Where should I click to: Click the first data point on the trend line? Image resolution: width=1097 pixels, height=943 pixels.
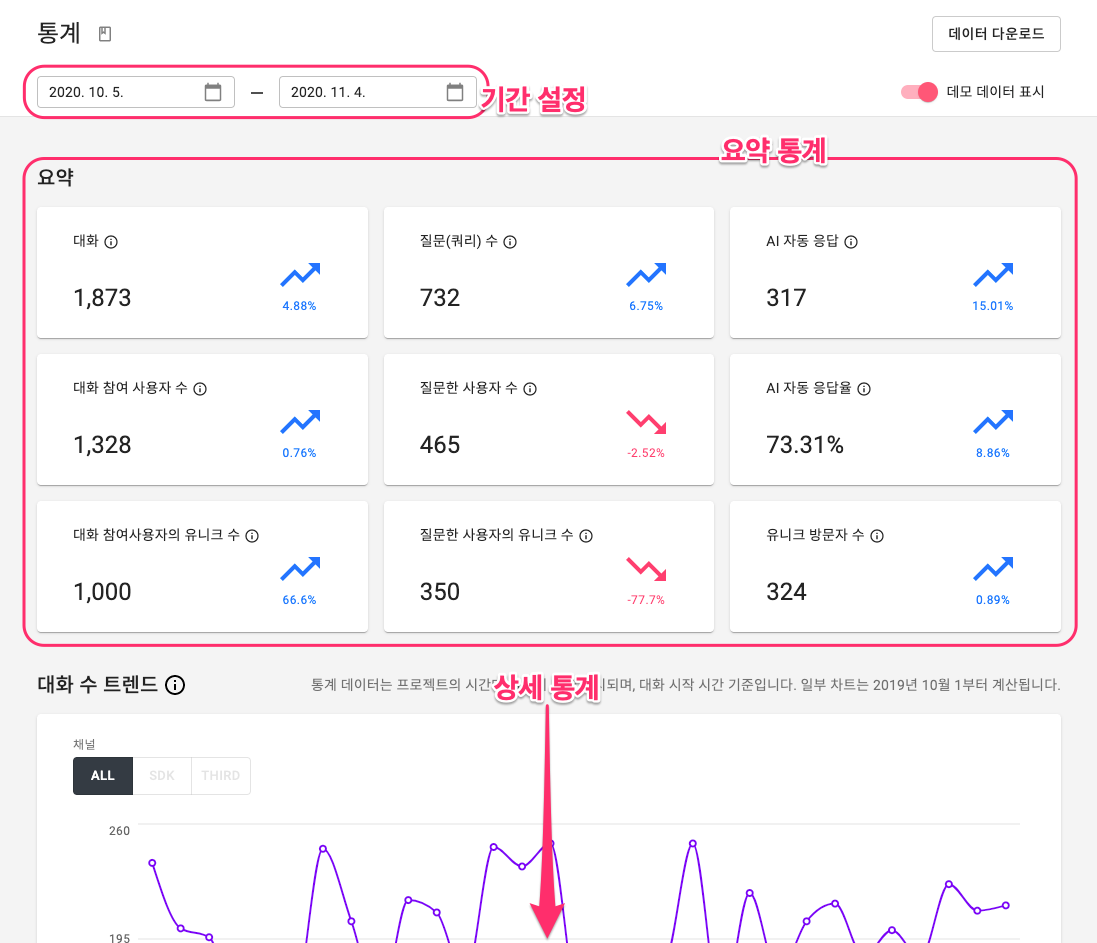click(153, 863)
